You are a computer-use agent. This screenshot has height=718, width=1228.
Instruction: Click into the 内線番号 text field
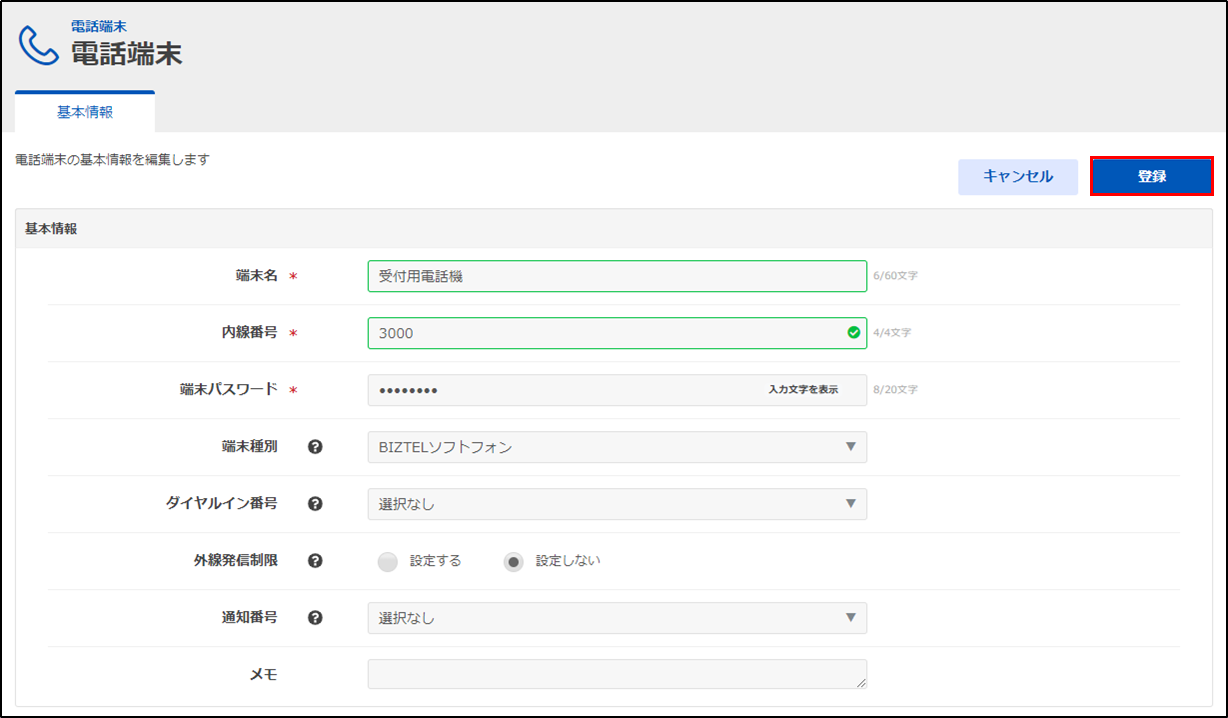pos(600,333)
